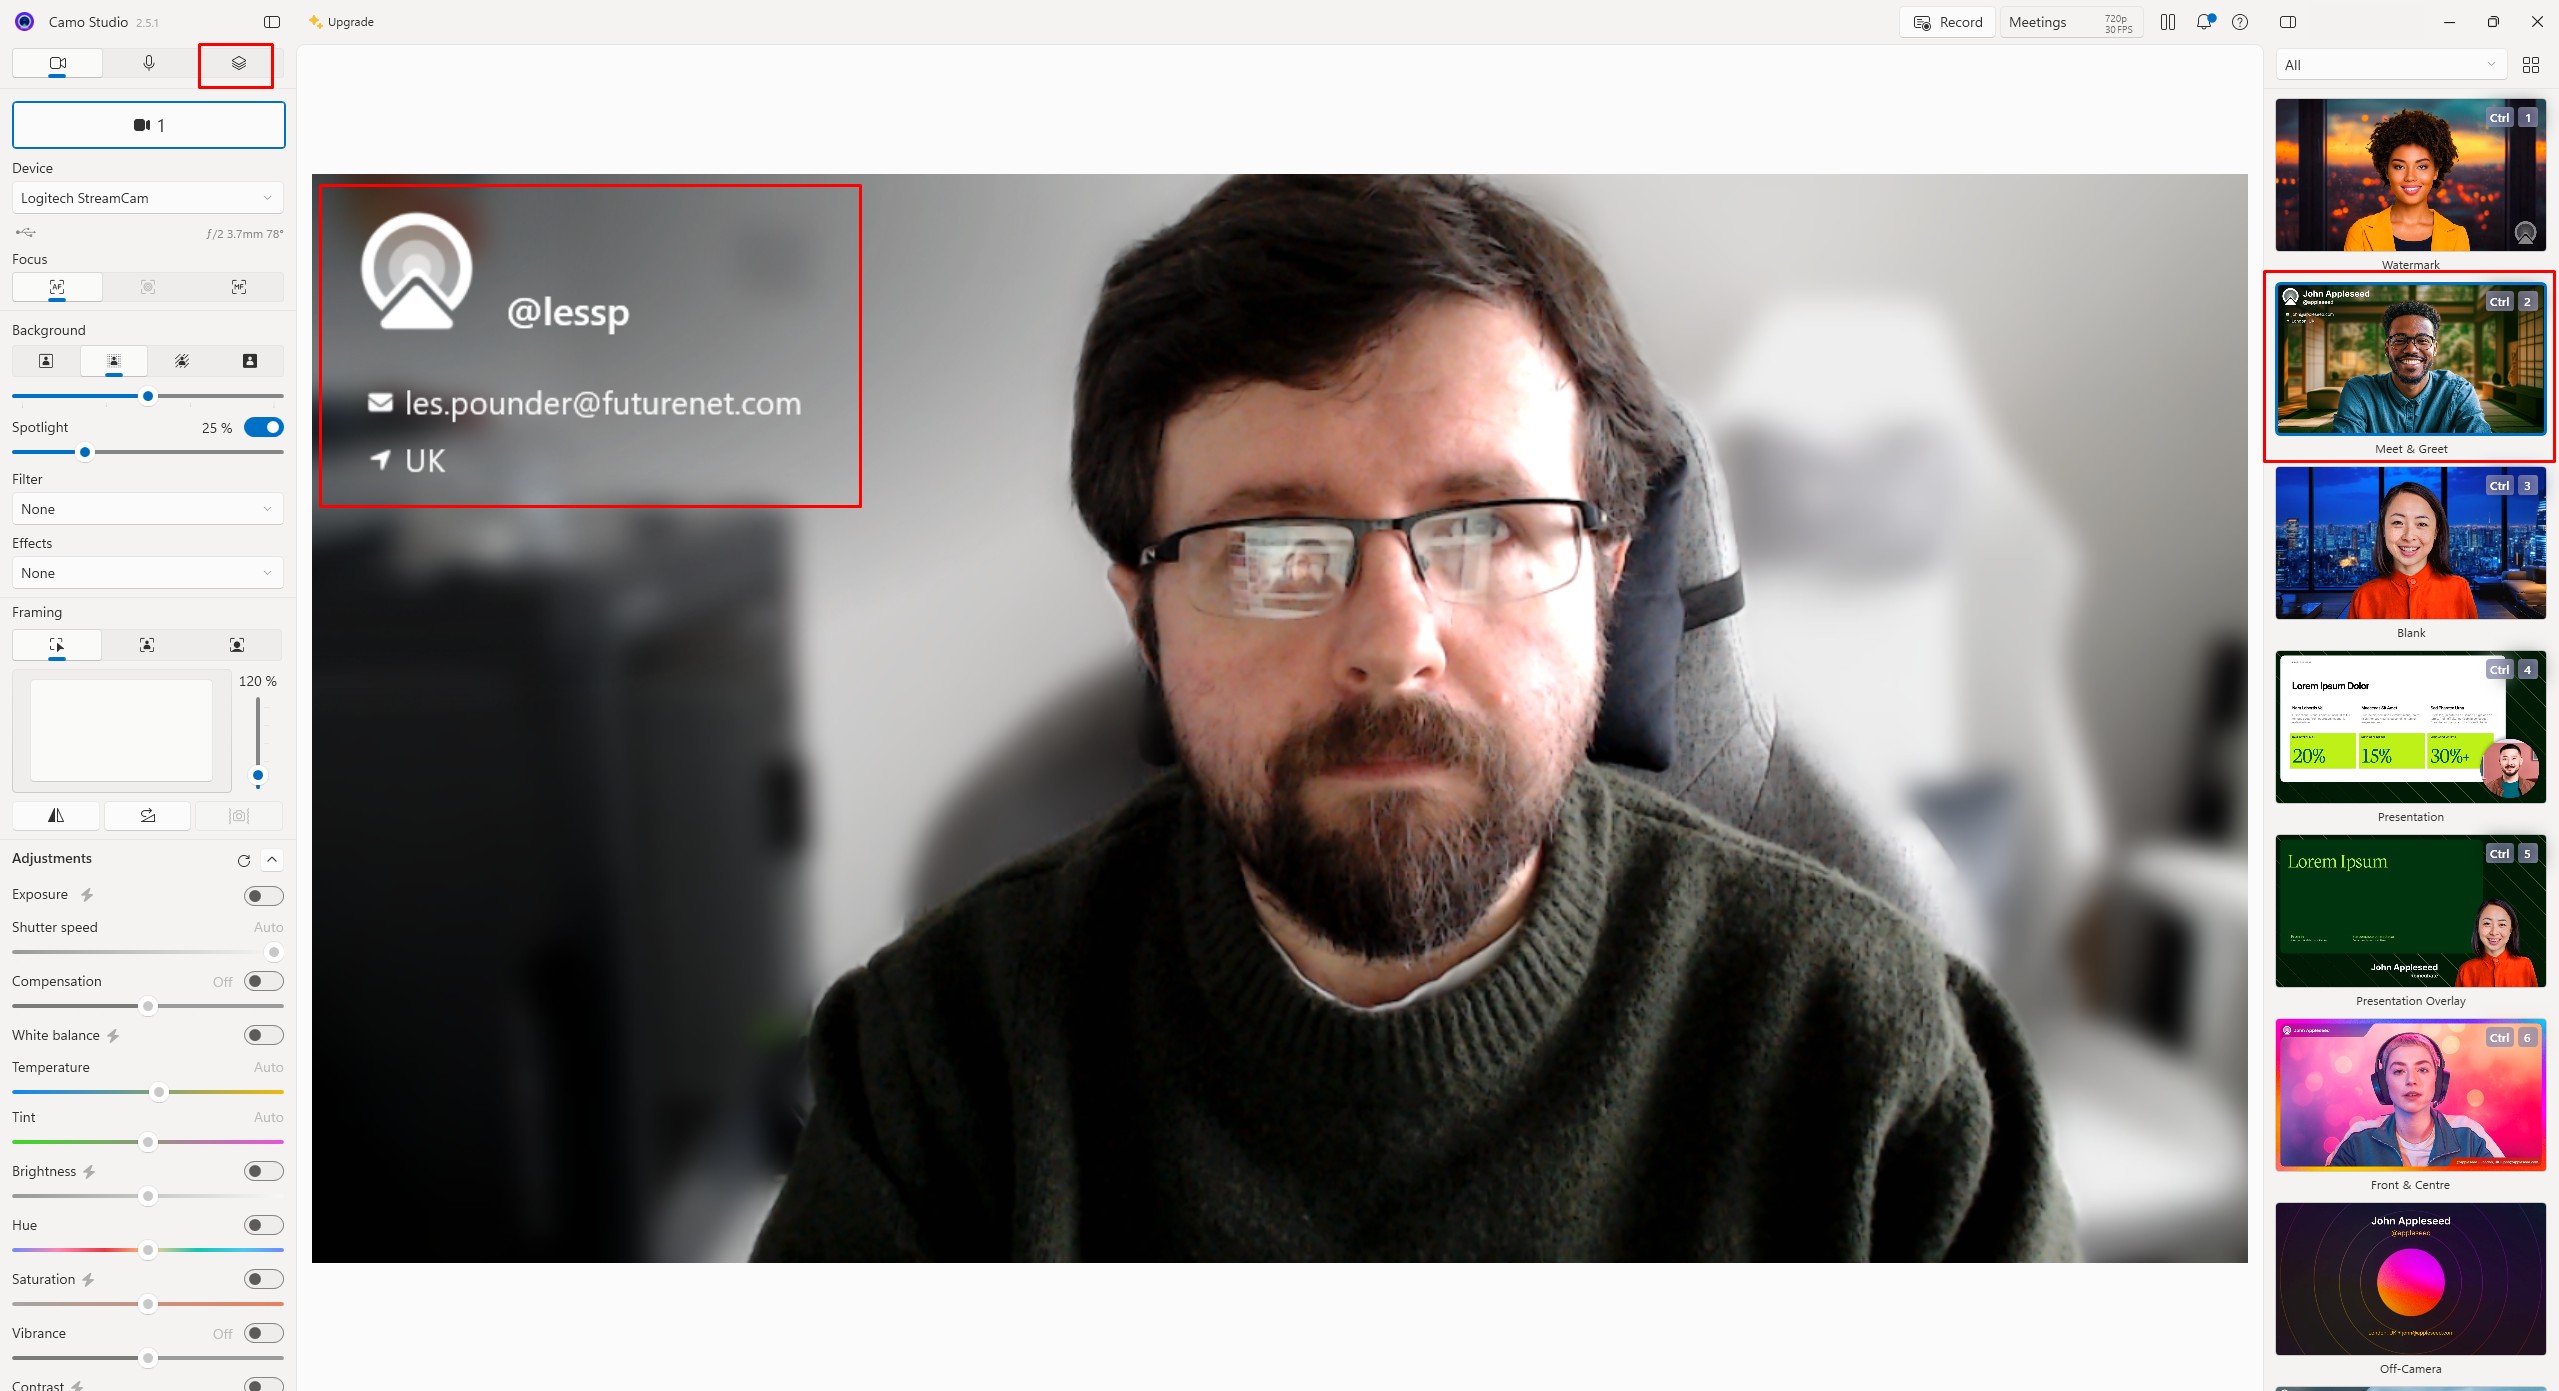Open the microphone settings tab

click(x=147, y=62)
